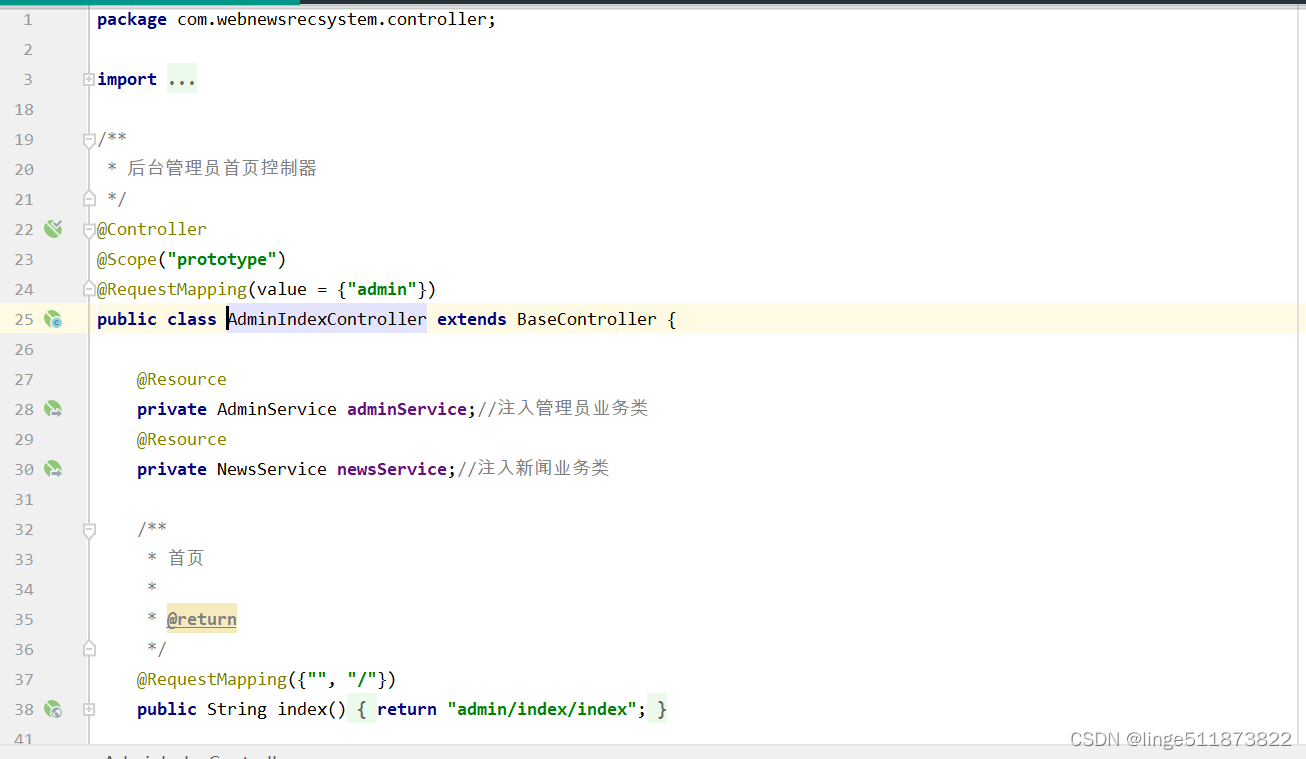Screen dimensions: 1306x759
Task: Click the Spring bean gutter icon on line 22
Action: [x=53, y=229]
